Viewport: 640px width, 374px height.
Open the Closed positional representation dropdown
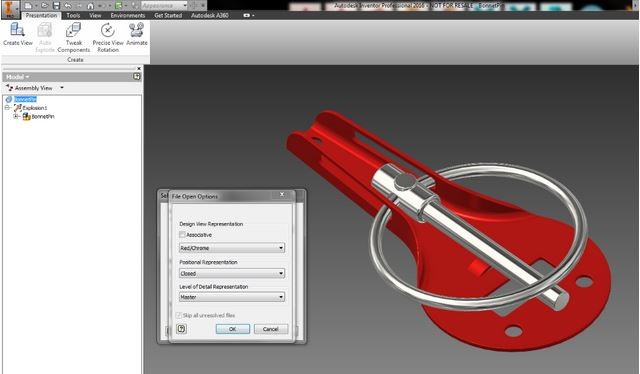coord(232,273)
